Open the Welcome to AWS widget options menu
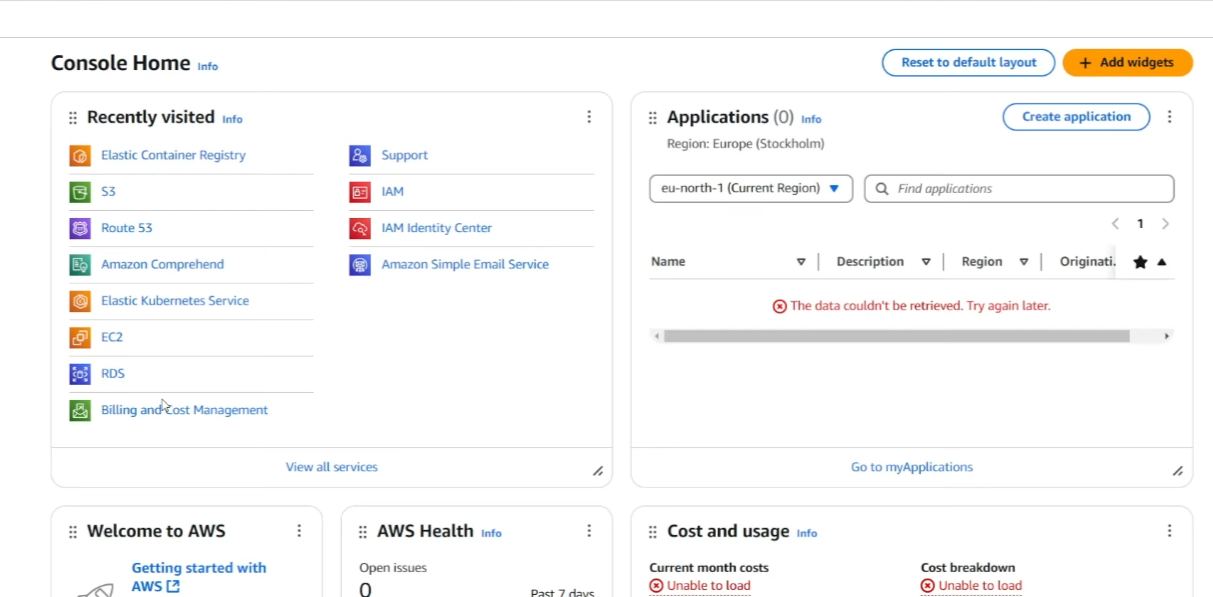Viewport: 1213px width, 597px height. point(299,531)
